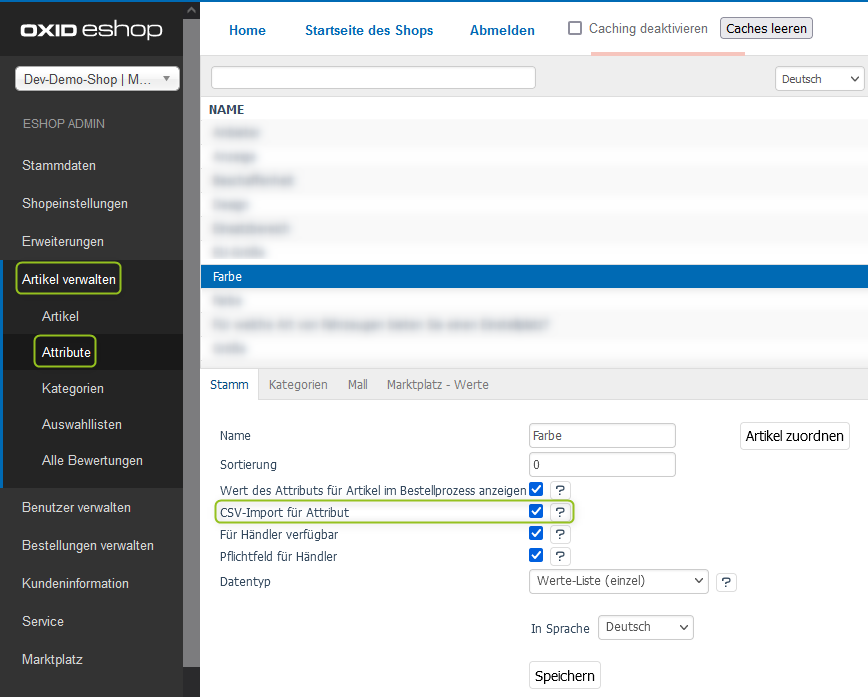Select Alle Bewertungen submenu item
The height and width of the screenshot is (697, 868).
(x=92, y=461)
